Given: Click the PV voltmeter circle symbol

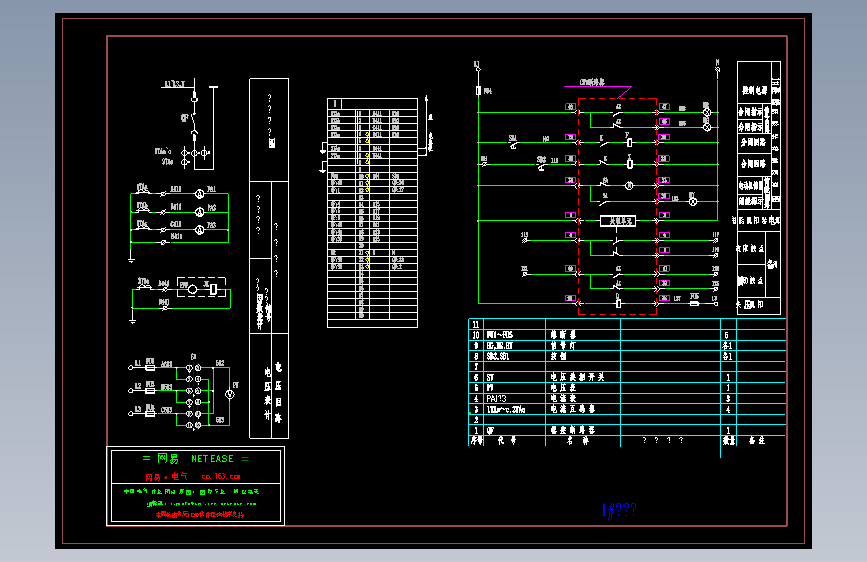Looking at the screenshot, I should (x=229, y=394).
